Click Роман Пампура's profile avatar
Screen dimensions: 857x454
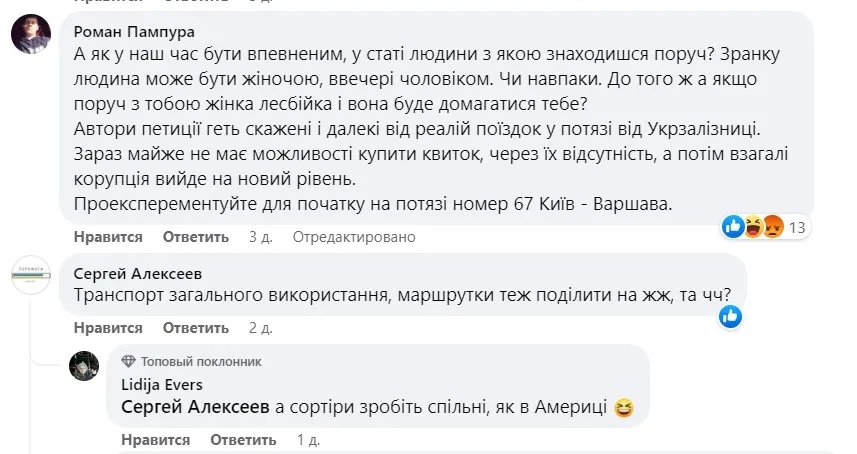click(x=31, y=36)
